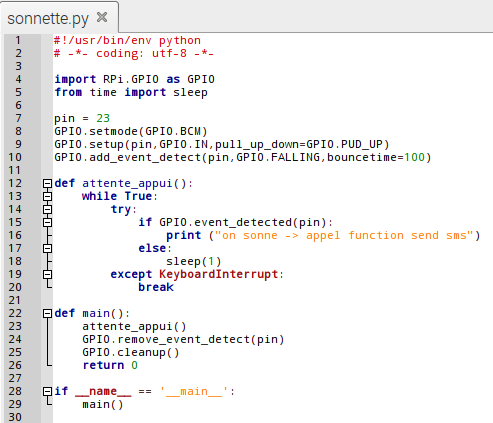Click line number 30 in the margin

(x=15, y=417)
